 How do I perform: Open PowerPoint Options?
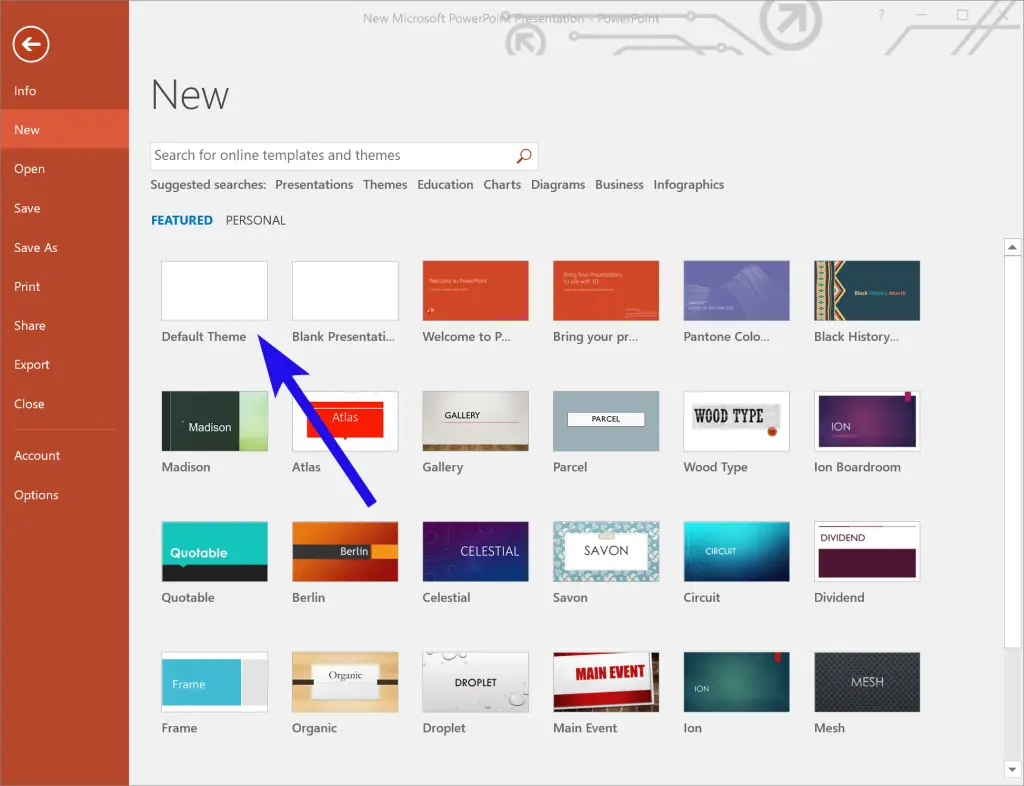tap(36, 495)
